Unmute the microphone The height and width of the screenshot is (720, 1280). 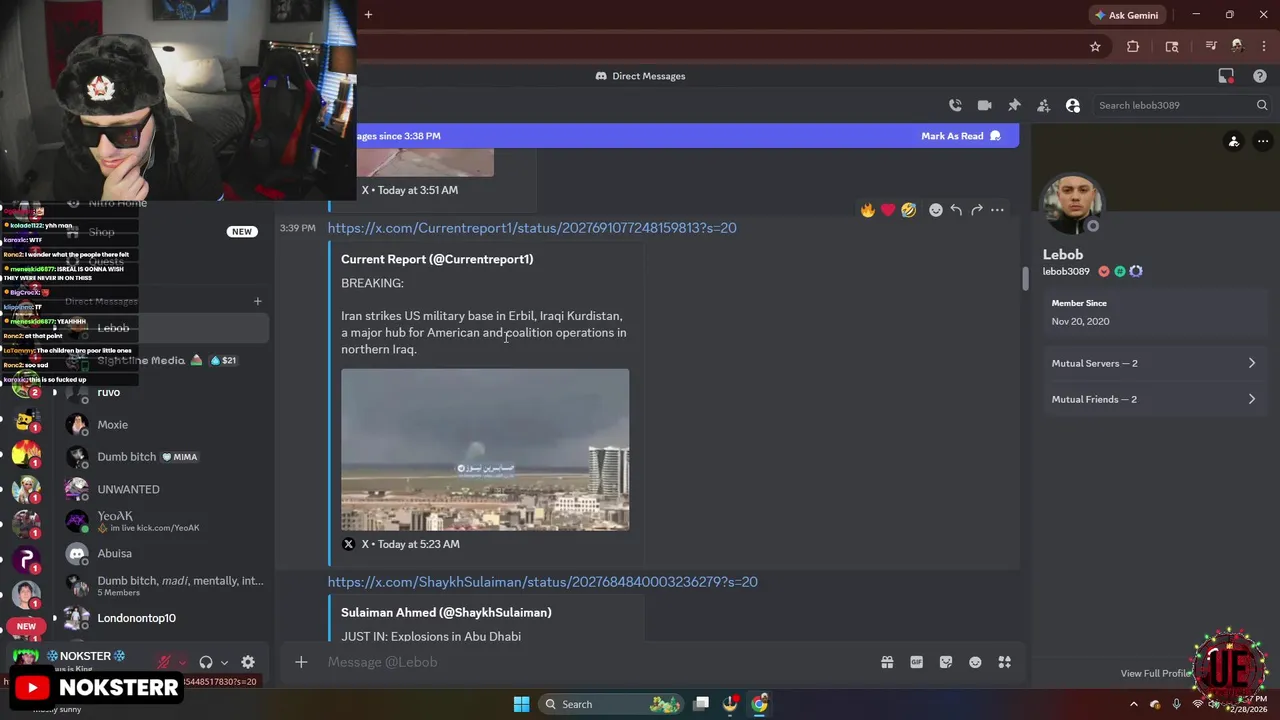click(164, 662)
